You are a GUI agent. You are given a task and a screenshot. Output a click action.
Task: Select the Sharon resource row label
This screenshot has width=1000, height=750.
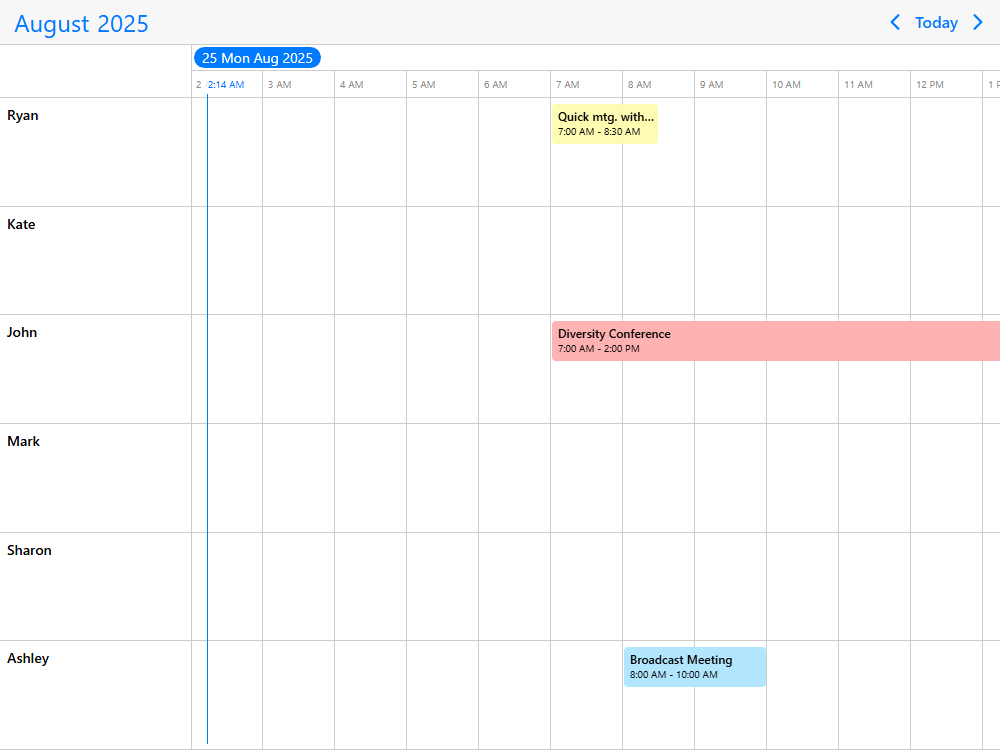pos(29,550)
